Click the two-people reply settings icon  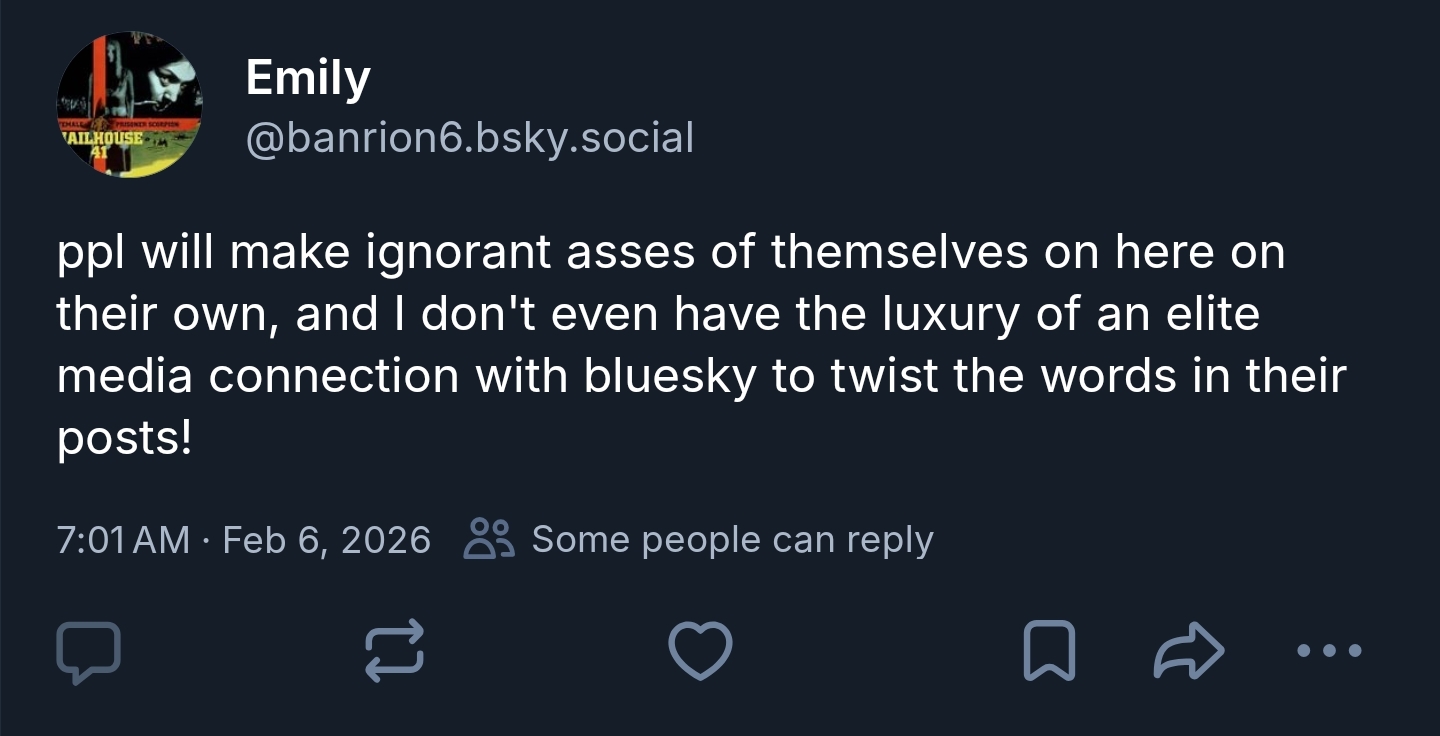pos(490,539)
